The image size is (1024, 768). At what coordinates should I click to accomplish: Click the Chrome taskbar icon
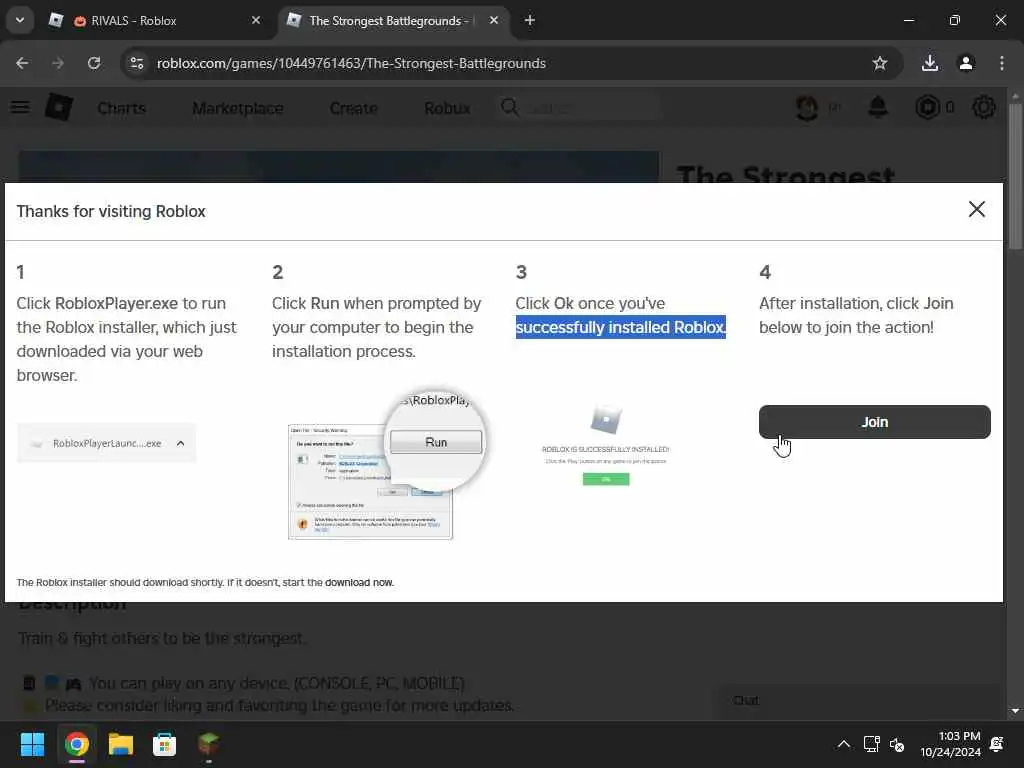point(77,744)
